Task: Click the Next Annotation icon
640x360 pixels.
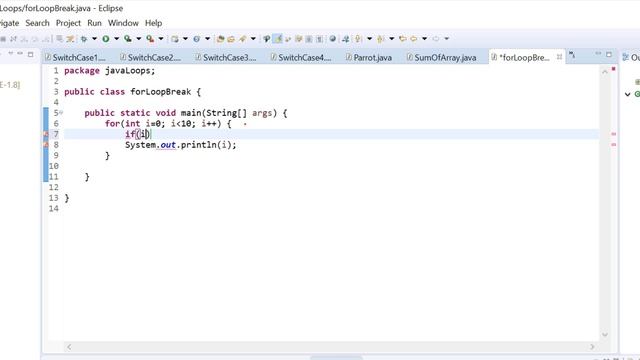Action: coord(358,39)
